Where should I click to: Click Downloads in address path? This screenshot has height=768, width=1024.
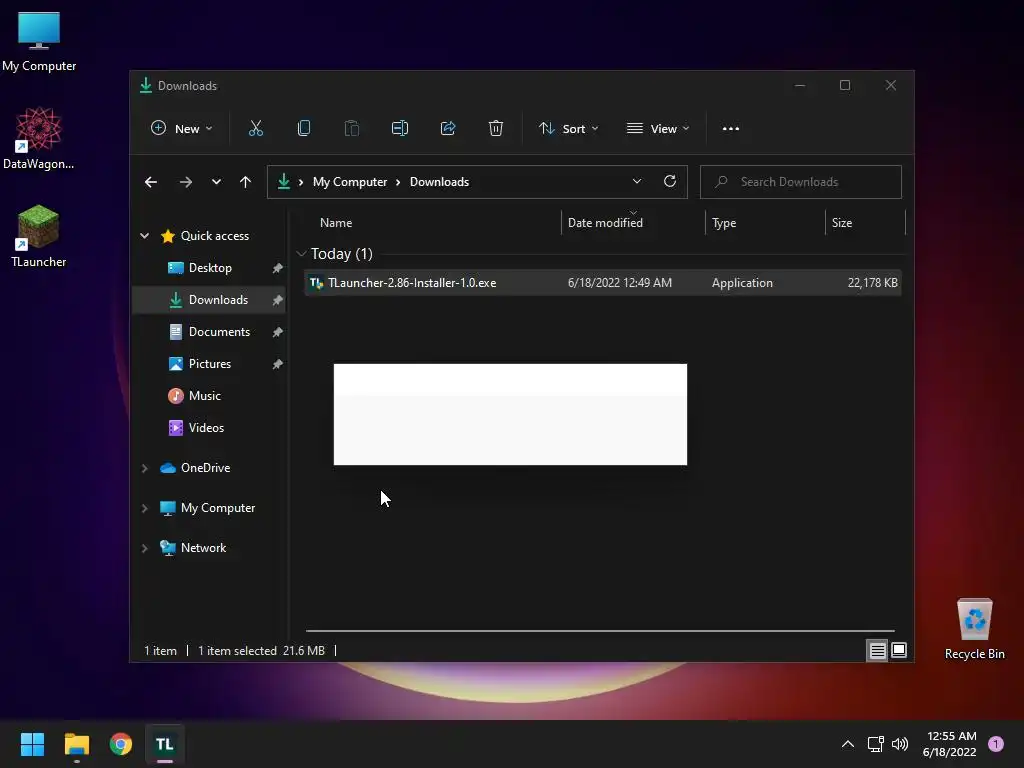(439, 182)
